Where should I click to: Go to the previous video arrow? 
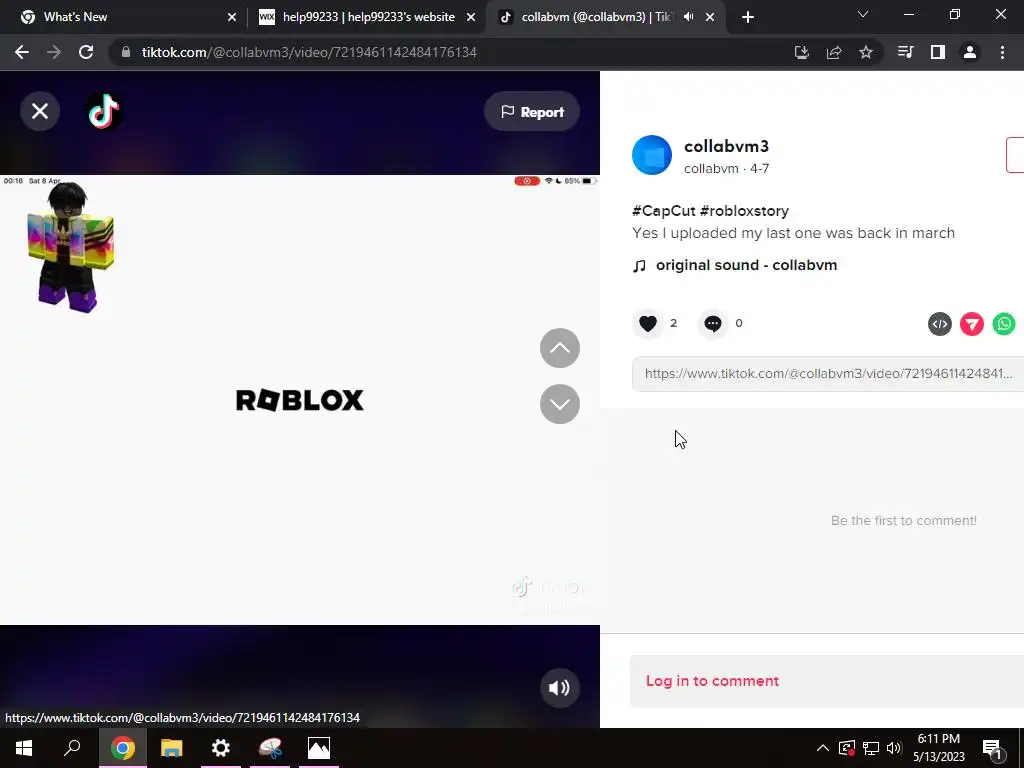[x=560, y=348]
